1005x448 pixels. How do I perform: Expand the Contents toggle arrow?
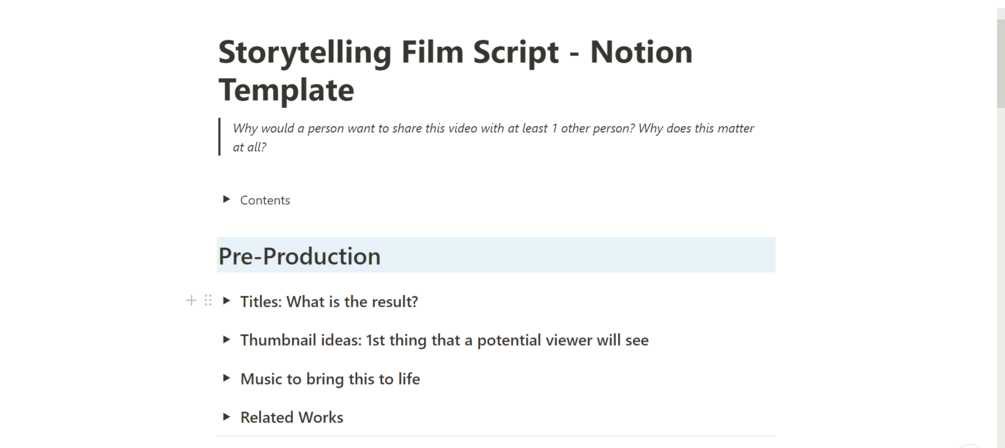(227, 200)
